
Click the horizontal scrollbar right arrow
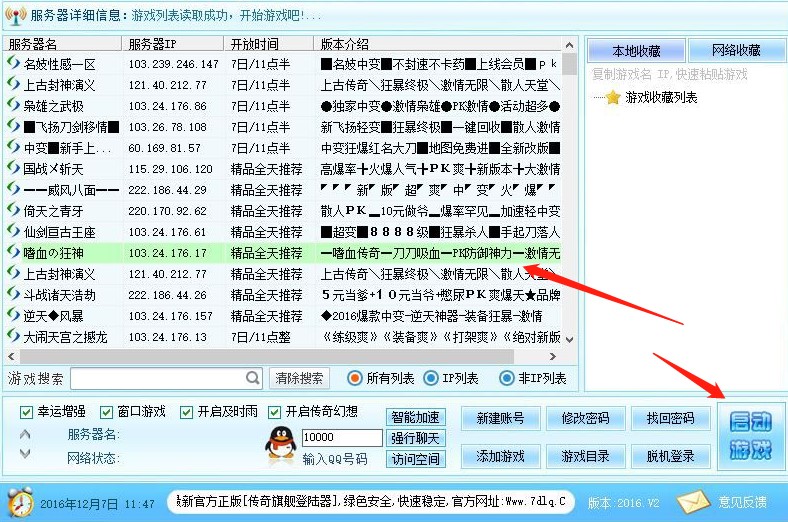(553, 356)
